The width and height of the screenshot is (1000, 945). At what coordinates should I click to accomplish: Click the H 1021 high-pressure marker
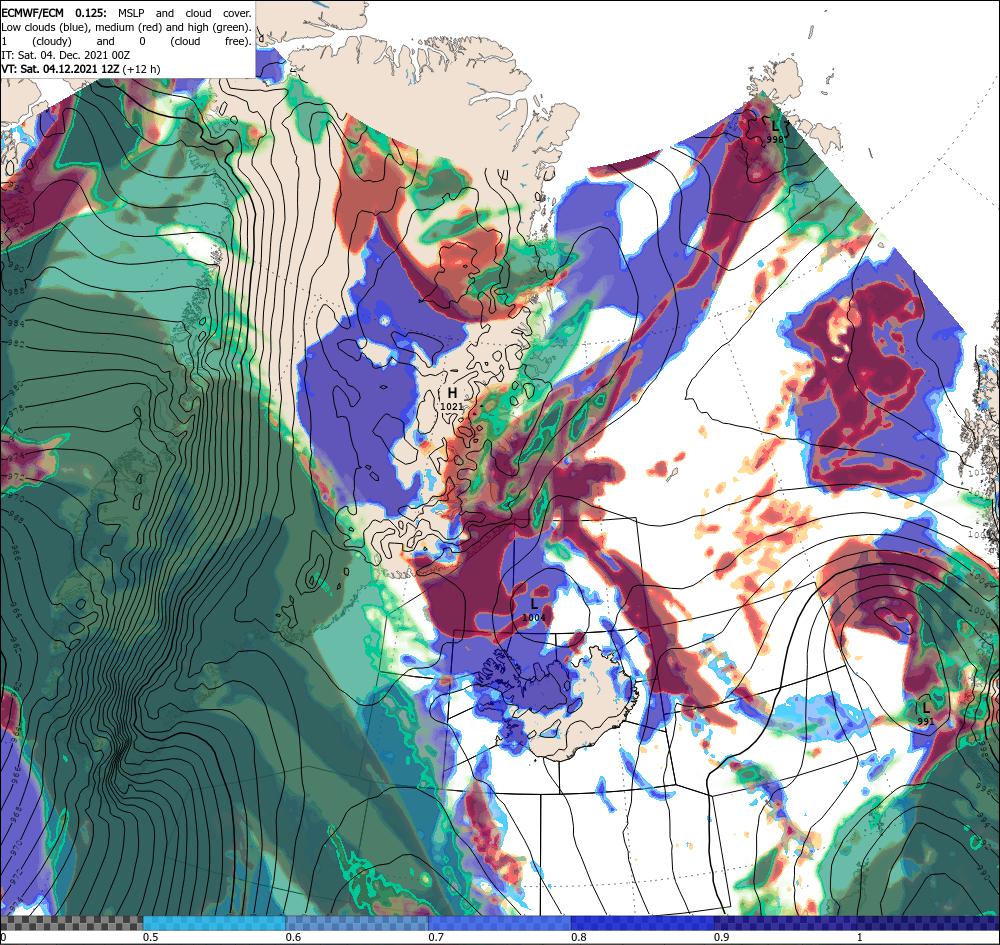452,399
